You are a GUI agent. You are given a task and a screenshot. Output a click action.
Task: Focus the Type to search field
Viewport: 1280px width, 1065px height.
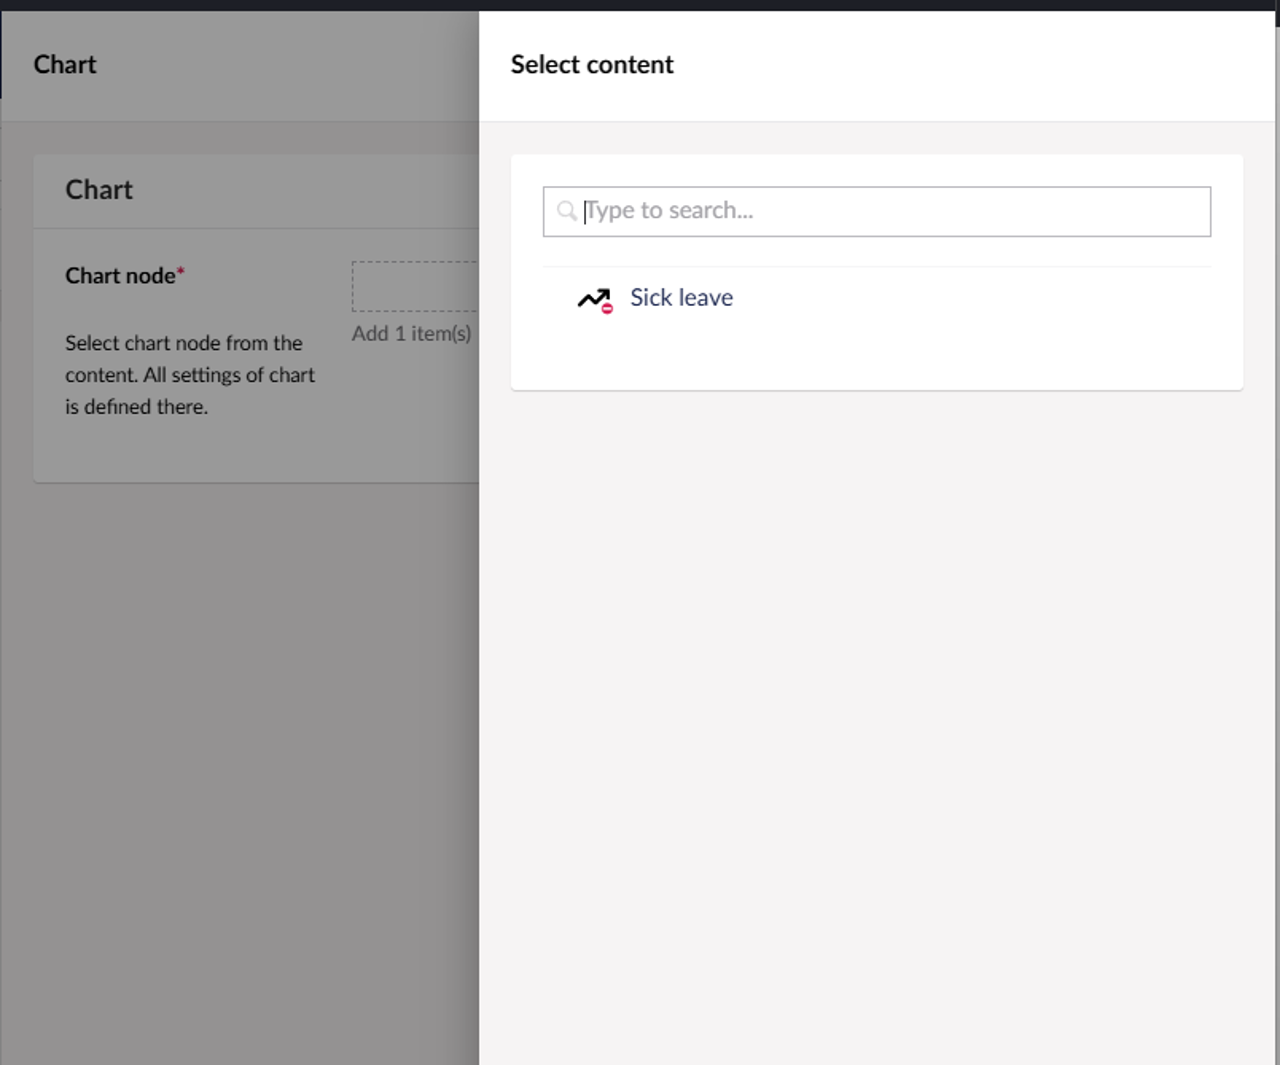(x=890, y=211)
